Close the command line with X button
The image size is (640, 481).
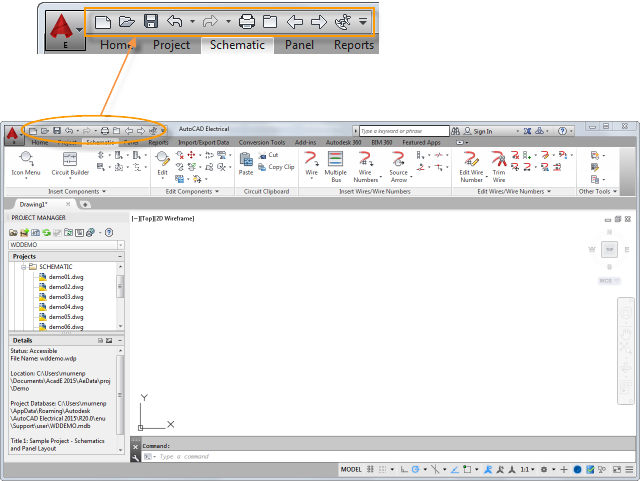pos(136,447)
